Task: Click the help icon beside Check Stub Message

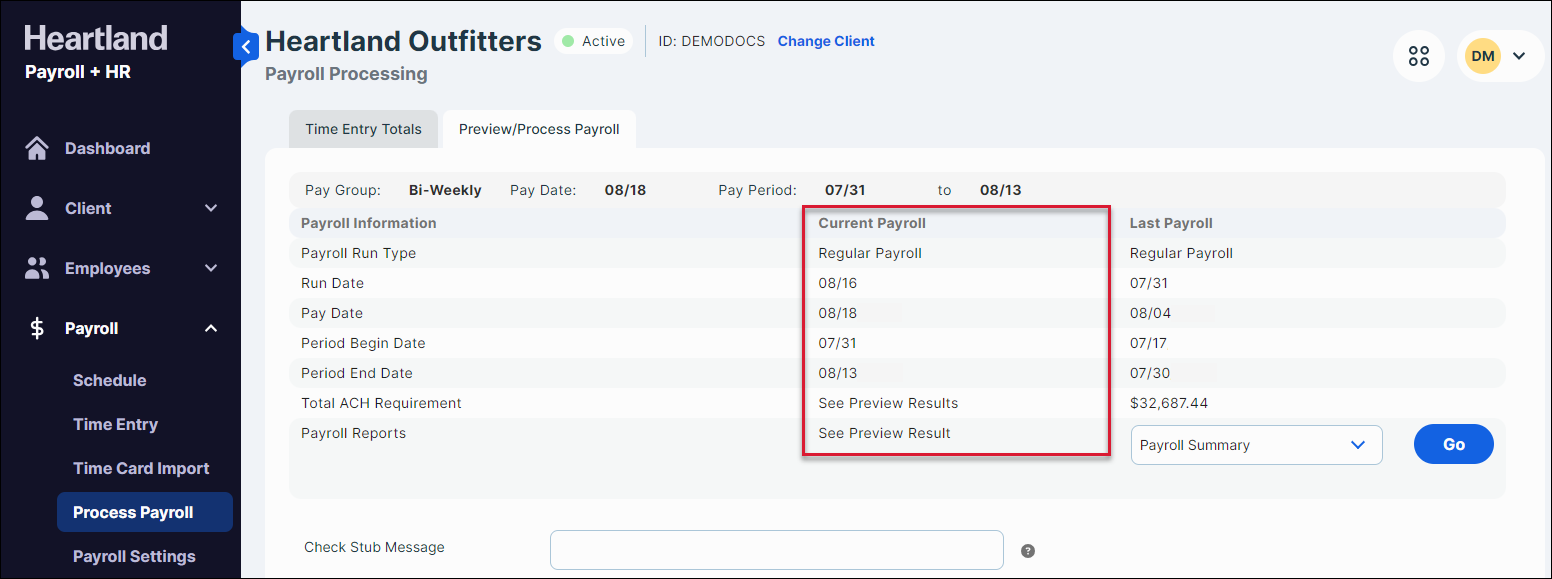Action: pos(1027,551)
